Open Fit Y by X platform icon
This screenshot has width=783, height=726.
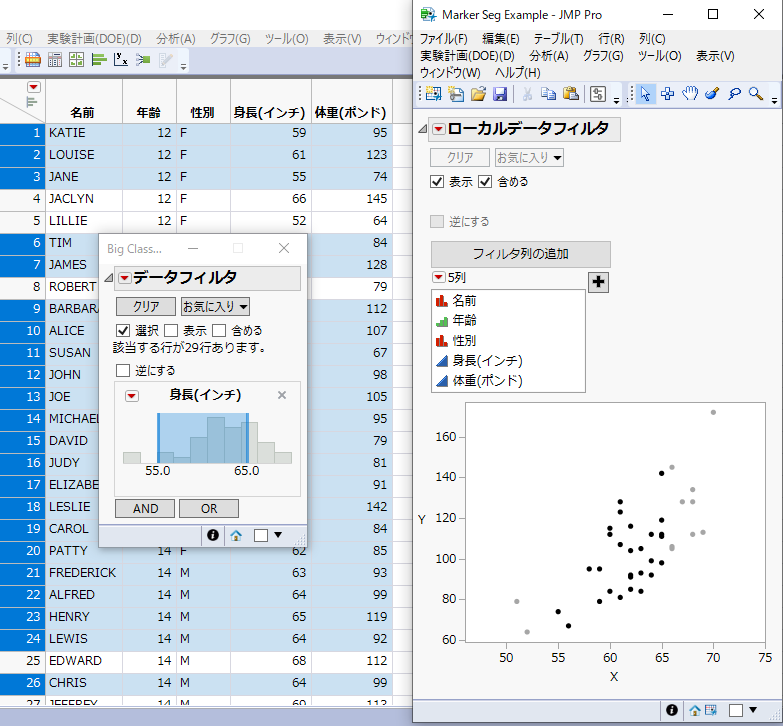click(x=122, y=60)
